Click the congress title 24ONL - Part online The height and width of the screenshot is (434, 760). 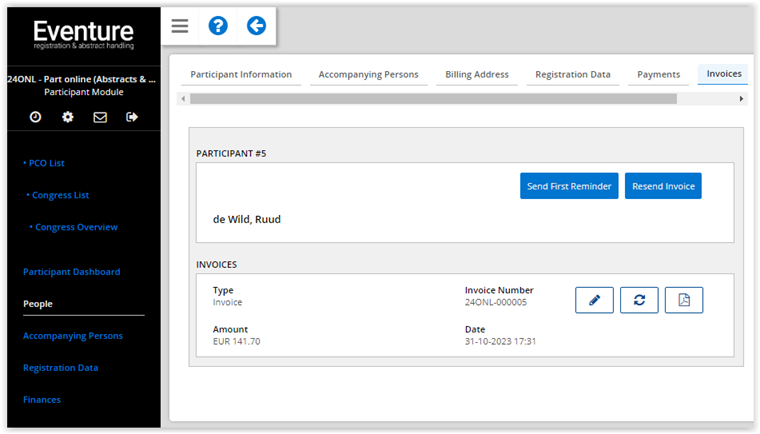pyautogui.click(x=81, y=79)
